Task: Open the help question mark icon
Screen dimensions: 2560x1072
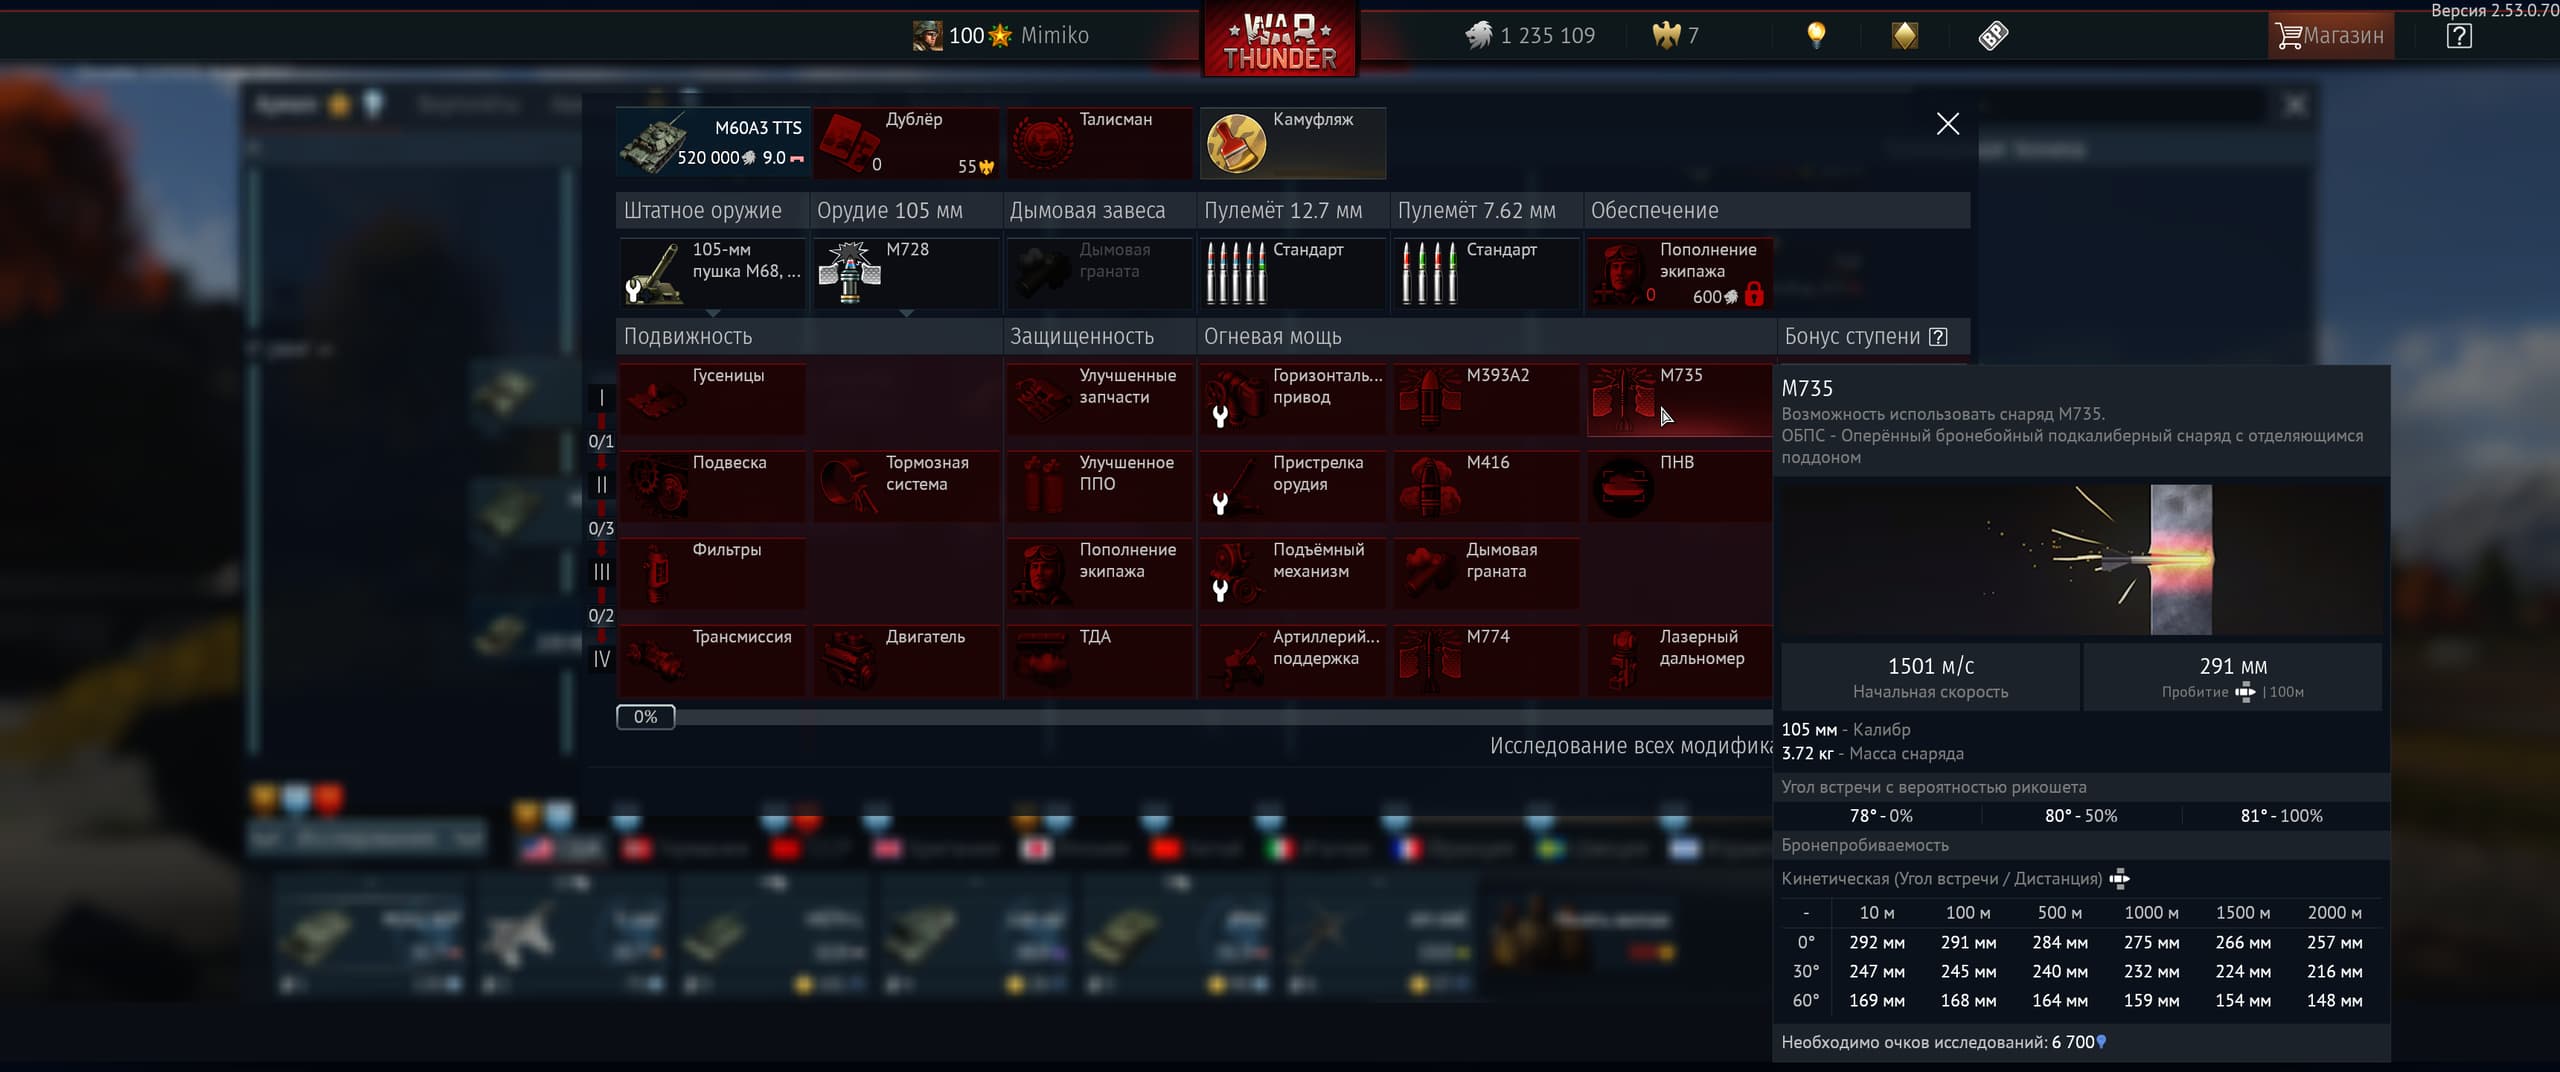Action: [2459, 37]
